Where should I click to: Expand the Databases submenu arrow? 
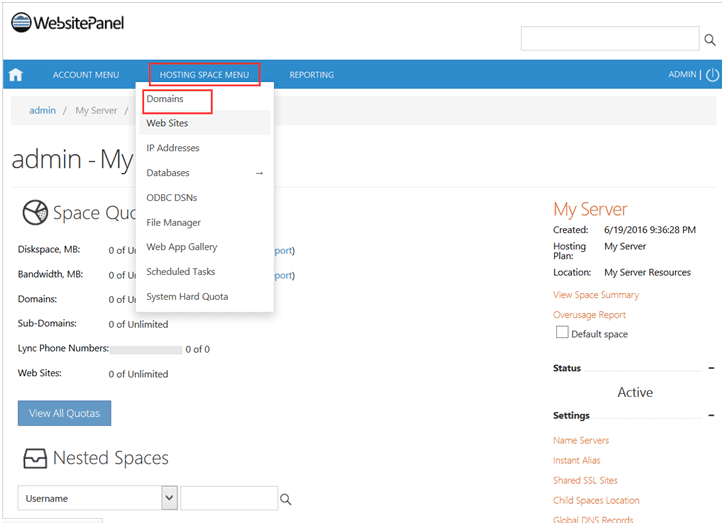[x=259, y=173]
